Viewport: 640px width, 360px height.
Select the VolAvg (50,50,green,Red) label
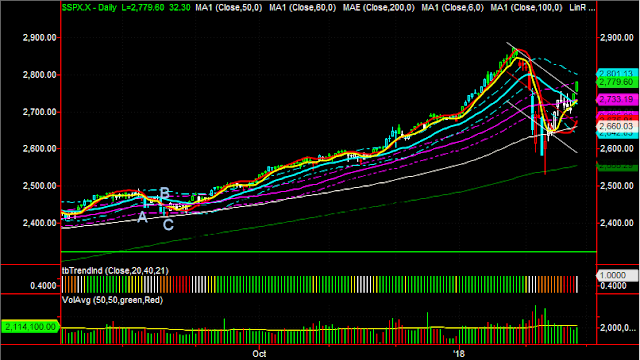point(112,300)
